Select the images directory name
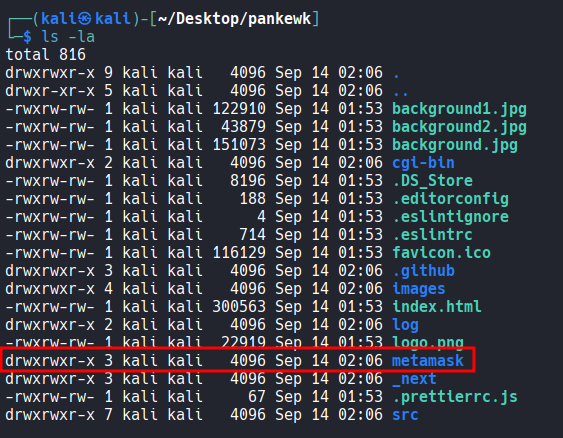Viewport: 563px width, 438px height. coord(419,289)
